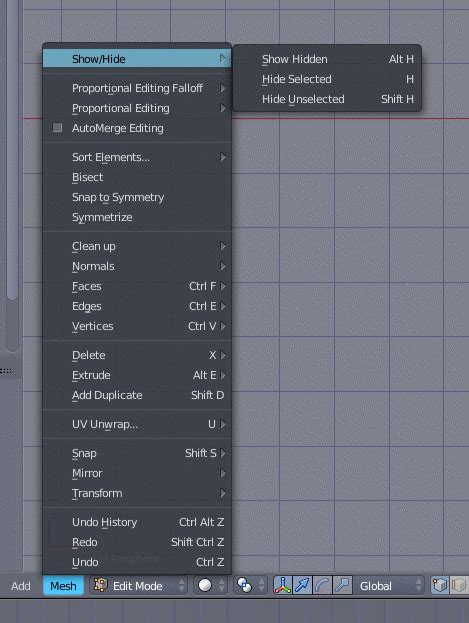
Task: Click the Bisect menu entry
Action: point(137,177)
